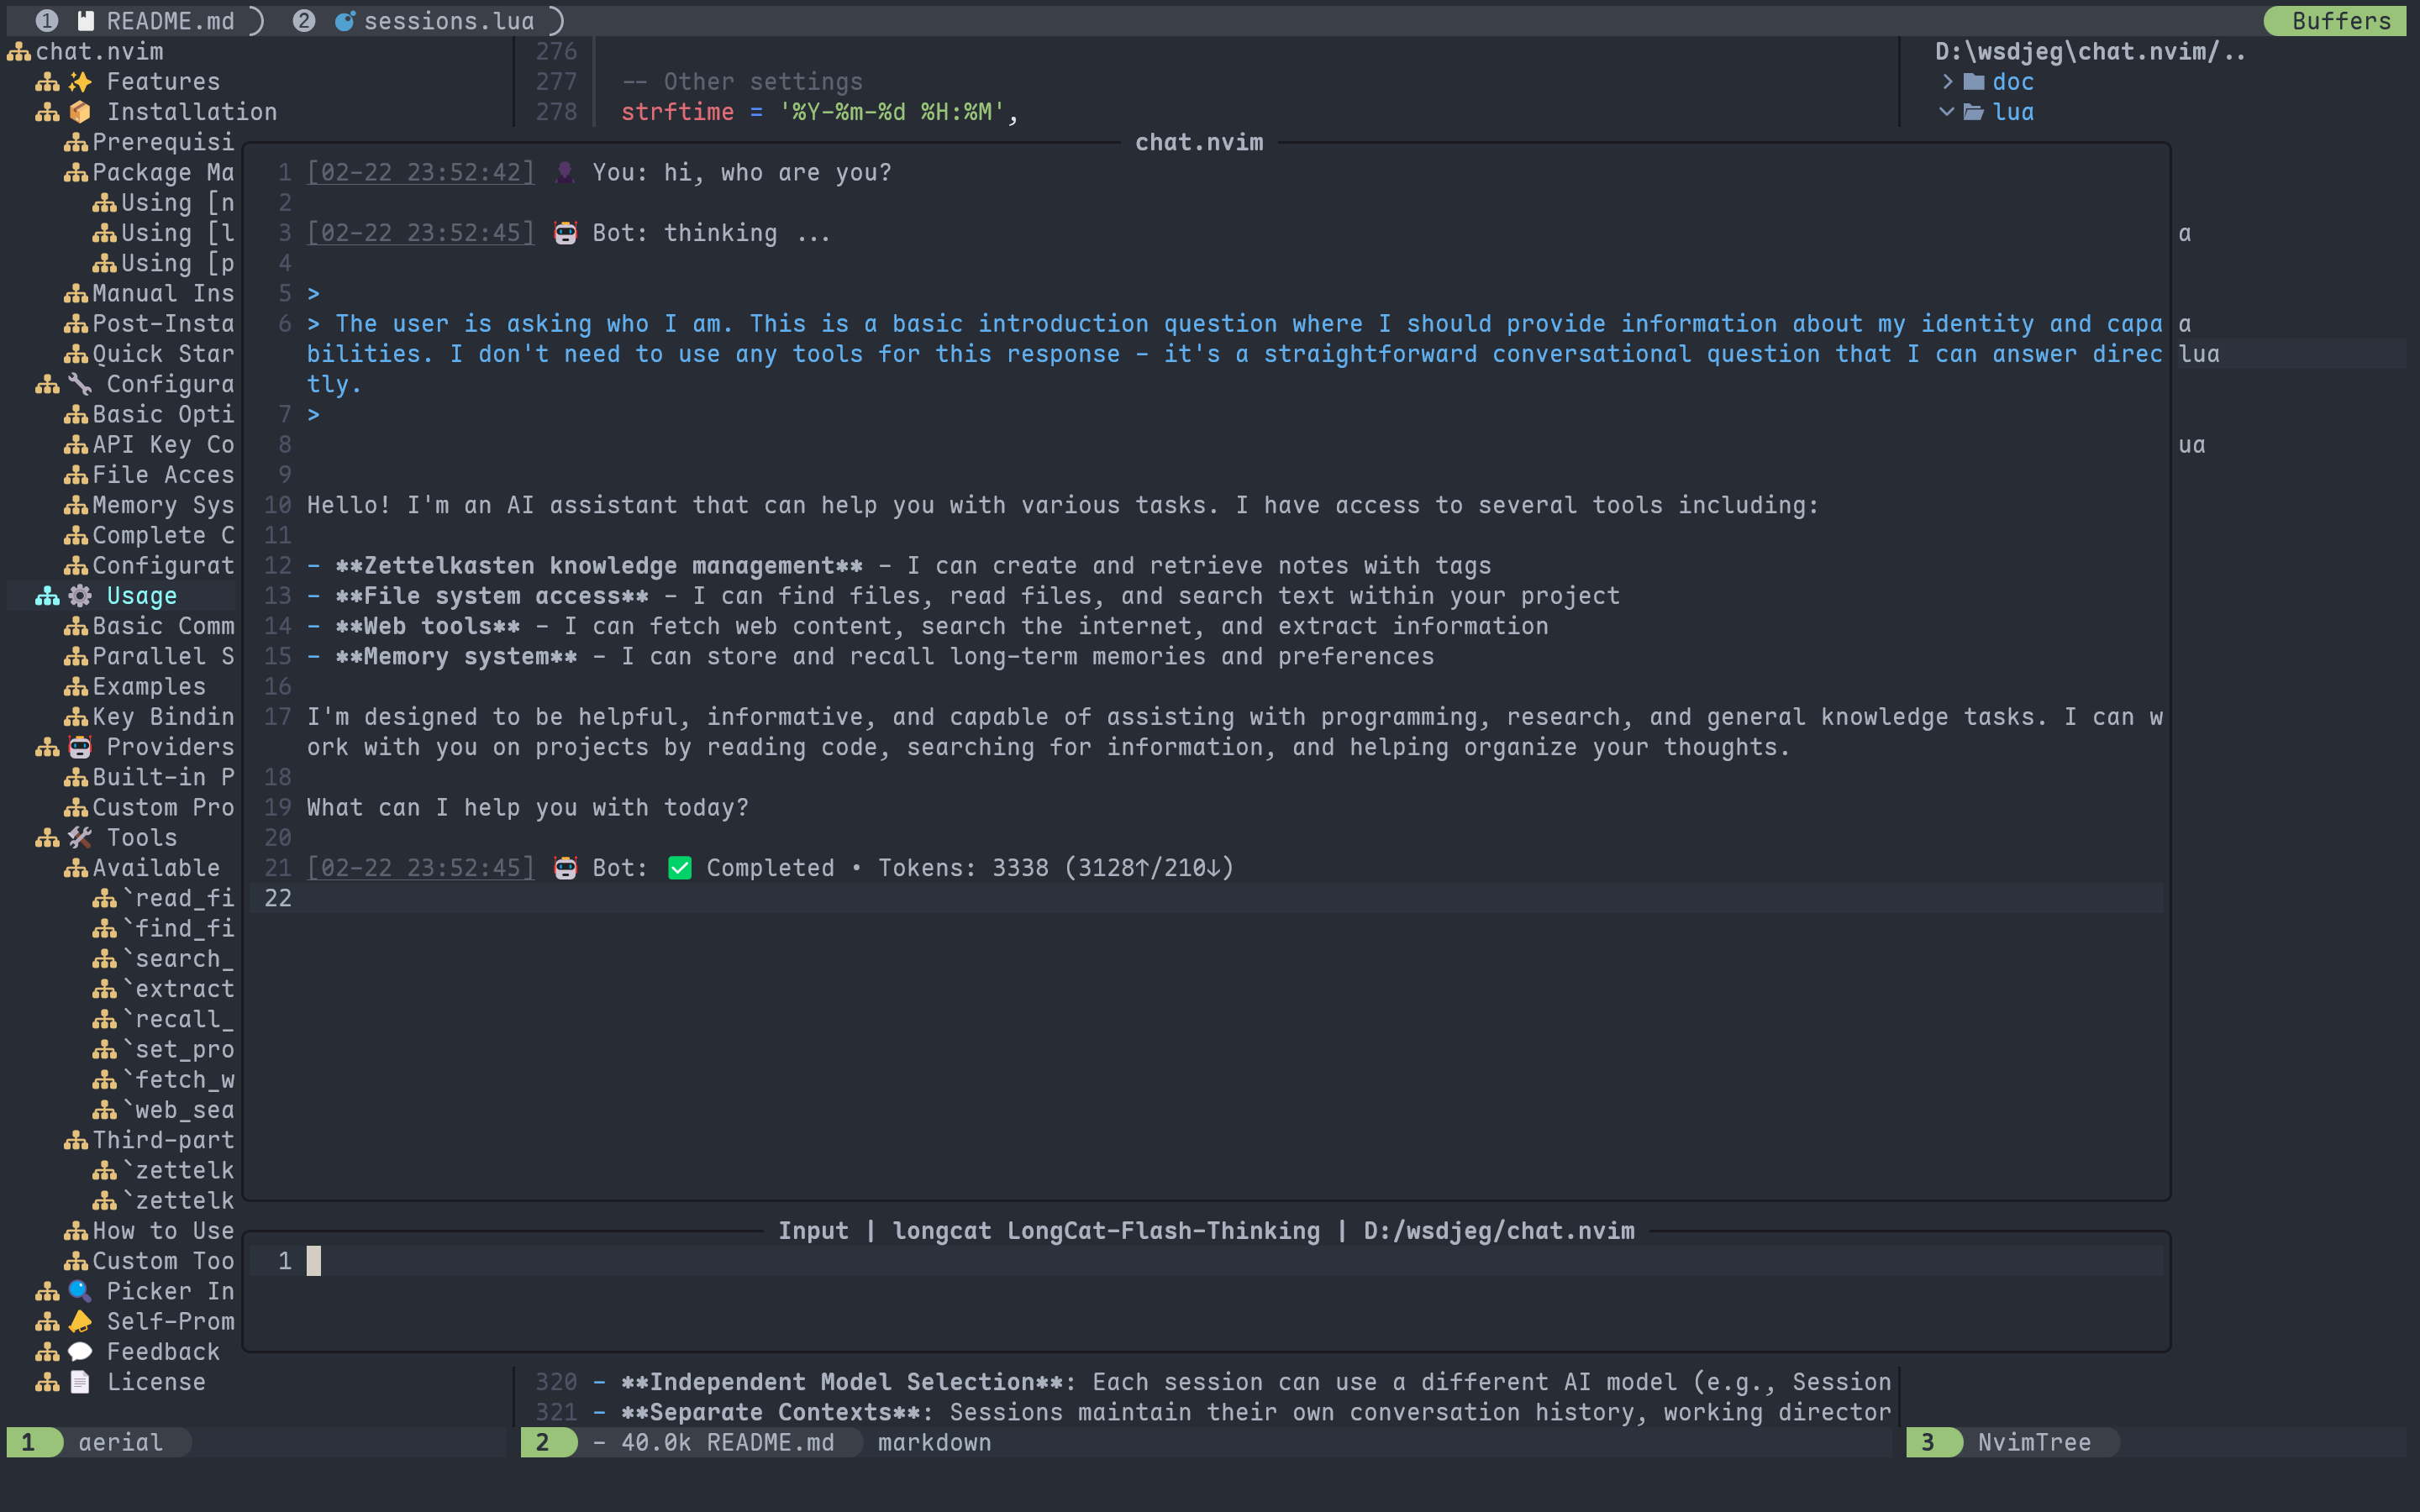Click the gear icon beside Usage

coord(80,596)
